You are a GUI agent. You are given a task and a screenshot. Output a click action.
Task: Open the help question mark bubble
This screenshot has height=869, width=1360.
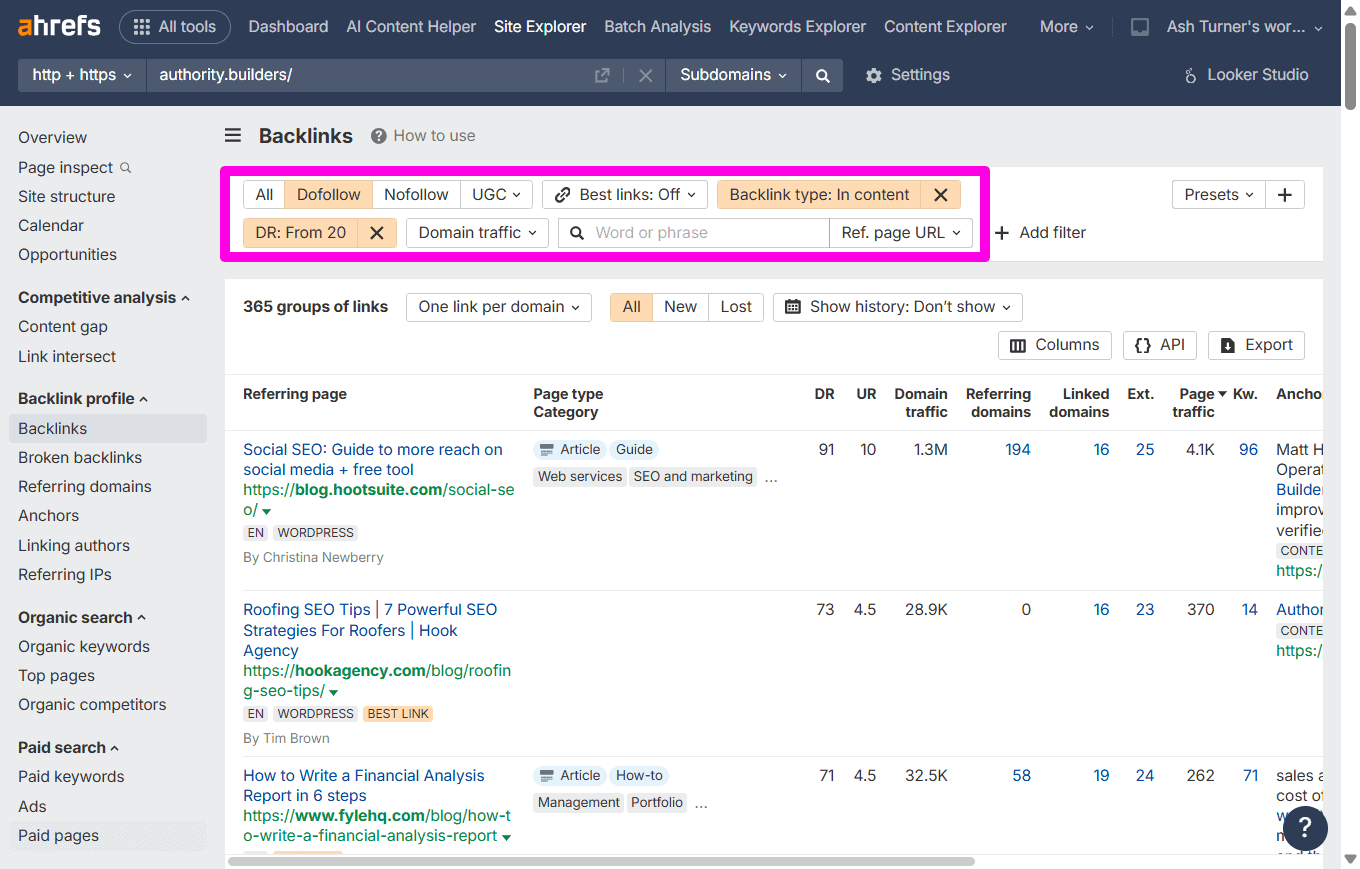pyautogui.click(x=1305, y=828)
